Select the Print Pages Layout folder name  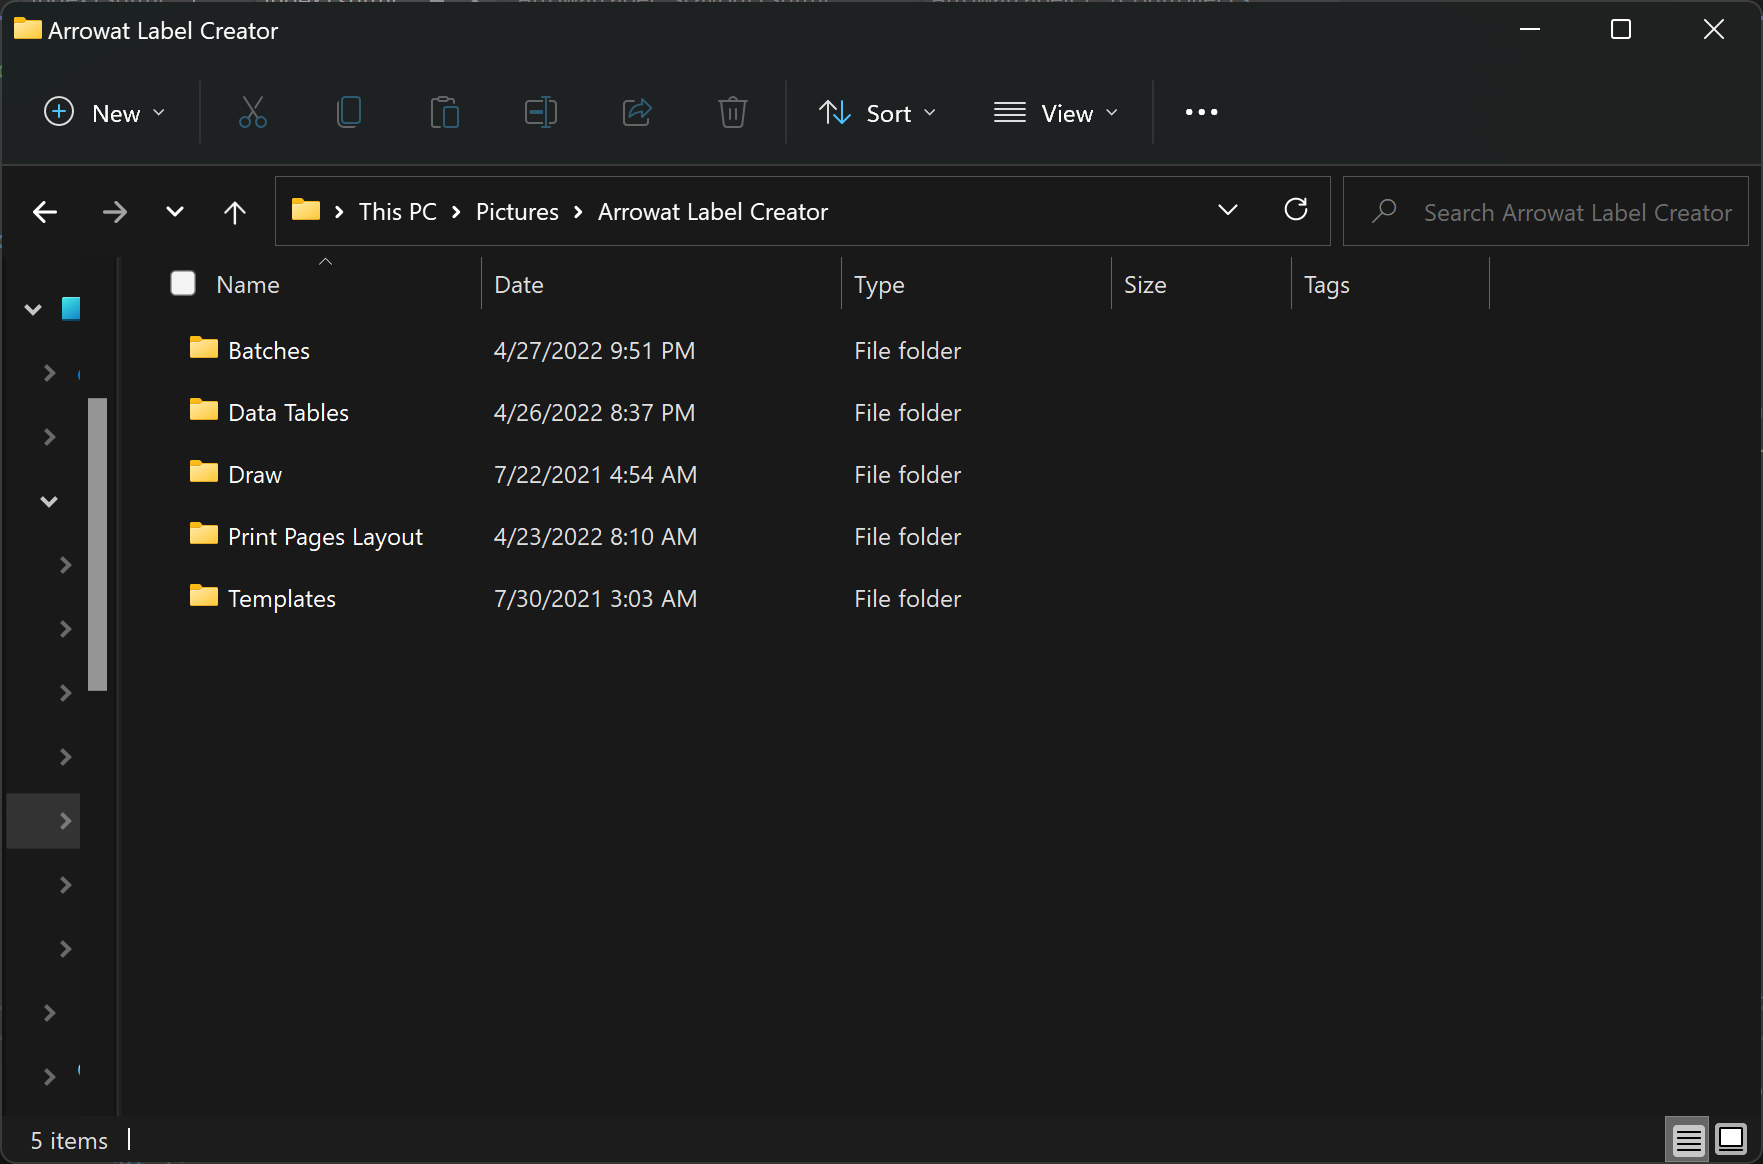pos(325,537)
